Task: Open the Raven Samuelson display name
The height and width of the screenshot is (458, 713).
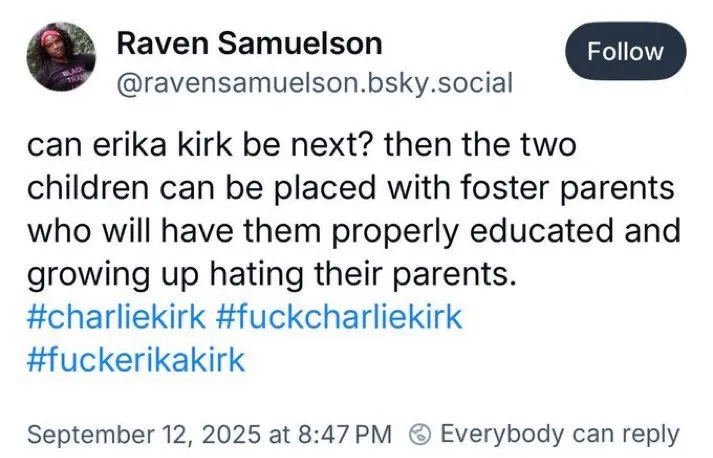Action: click(249, 44)
